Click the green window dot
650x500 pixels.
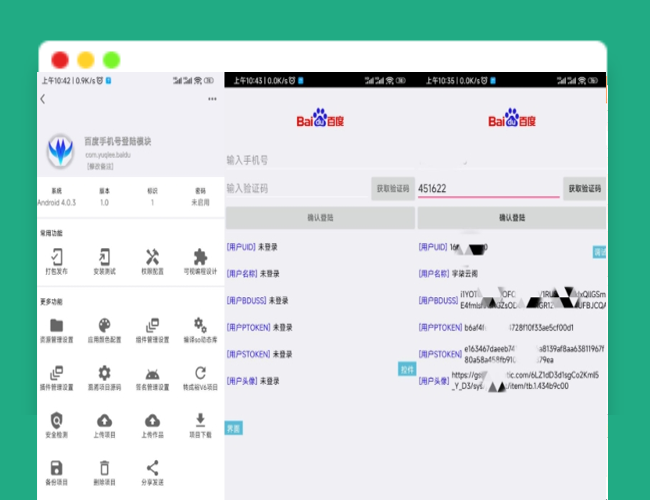tap(112, 60)
